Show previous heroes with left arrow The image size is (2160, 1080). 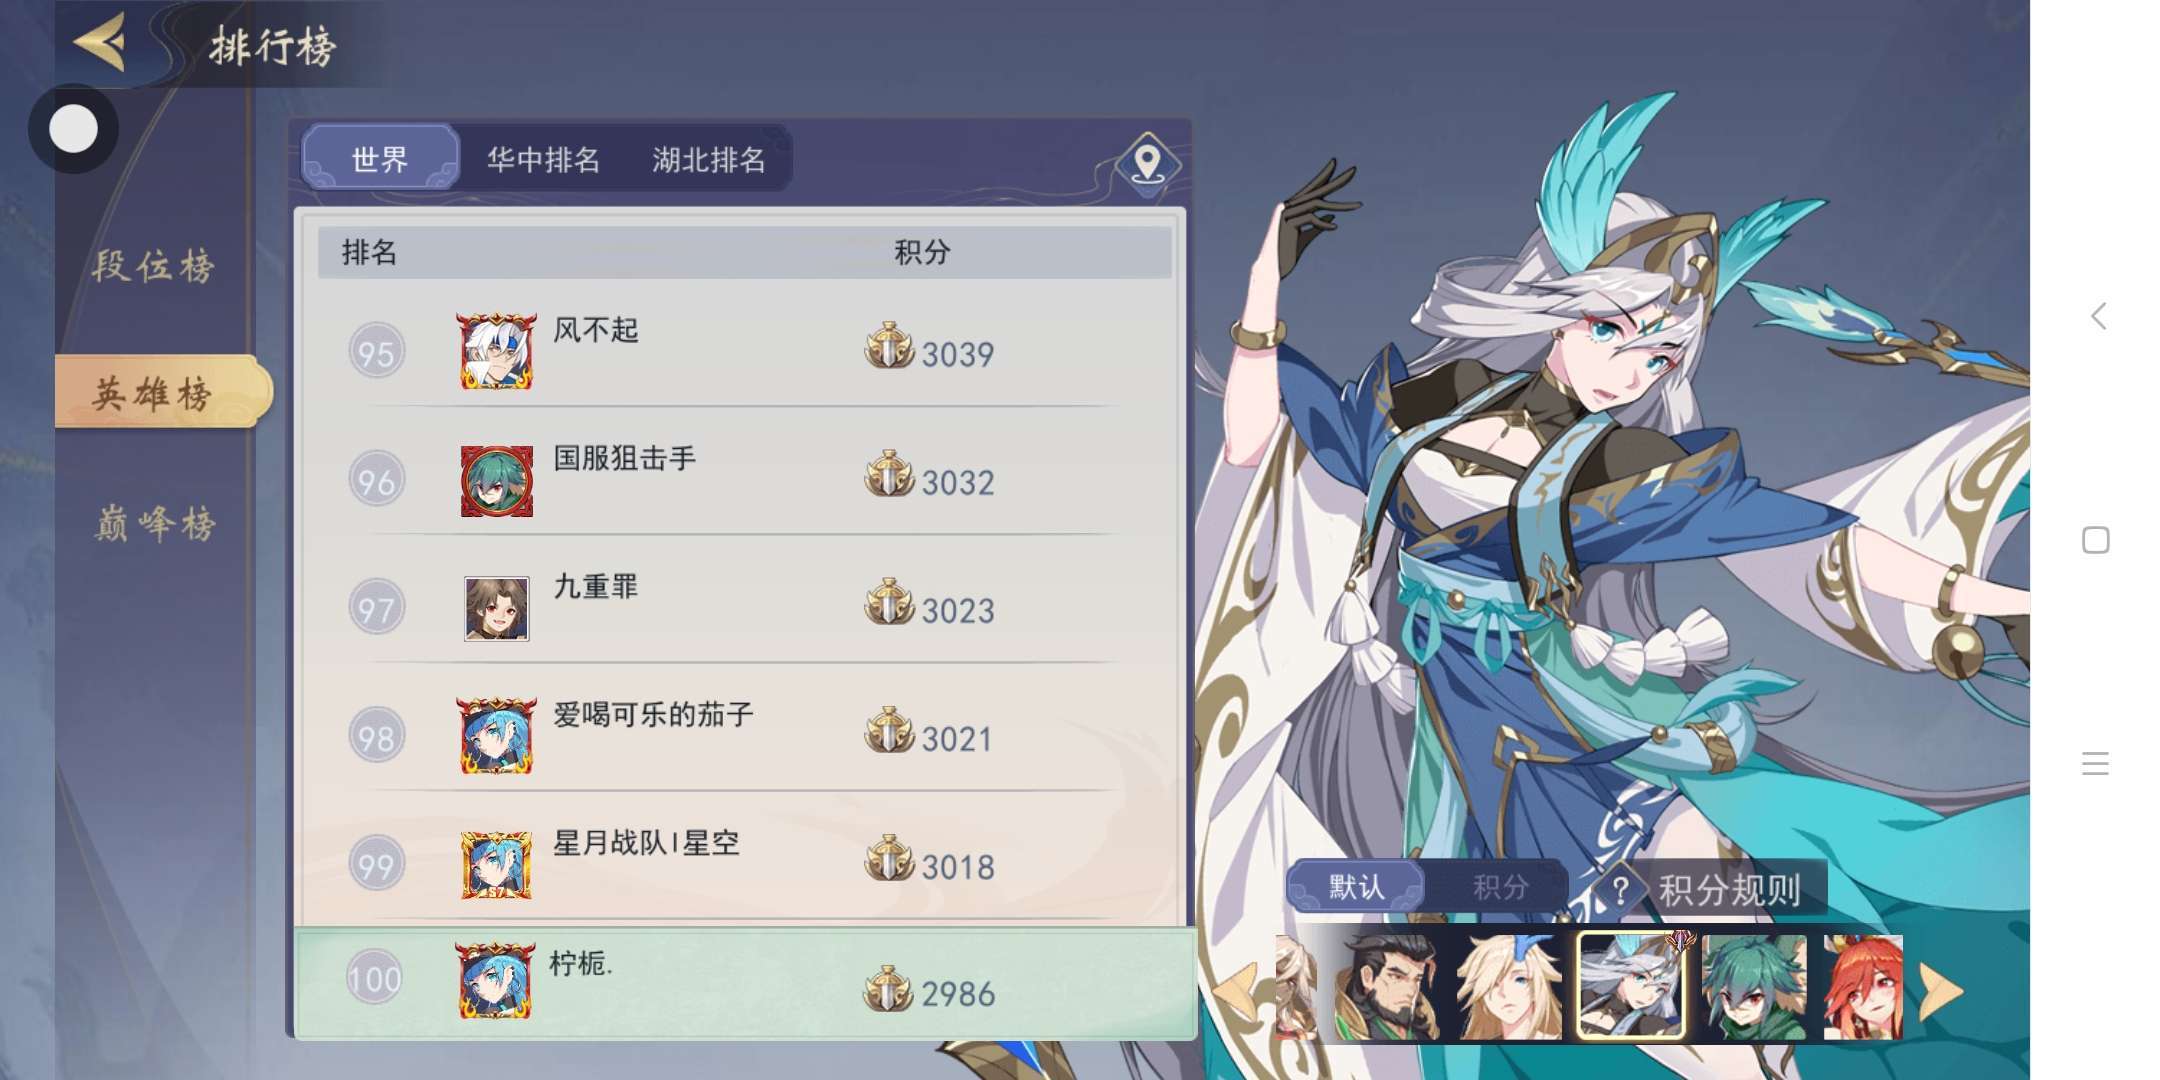1236,990
